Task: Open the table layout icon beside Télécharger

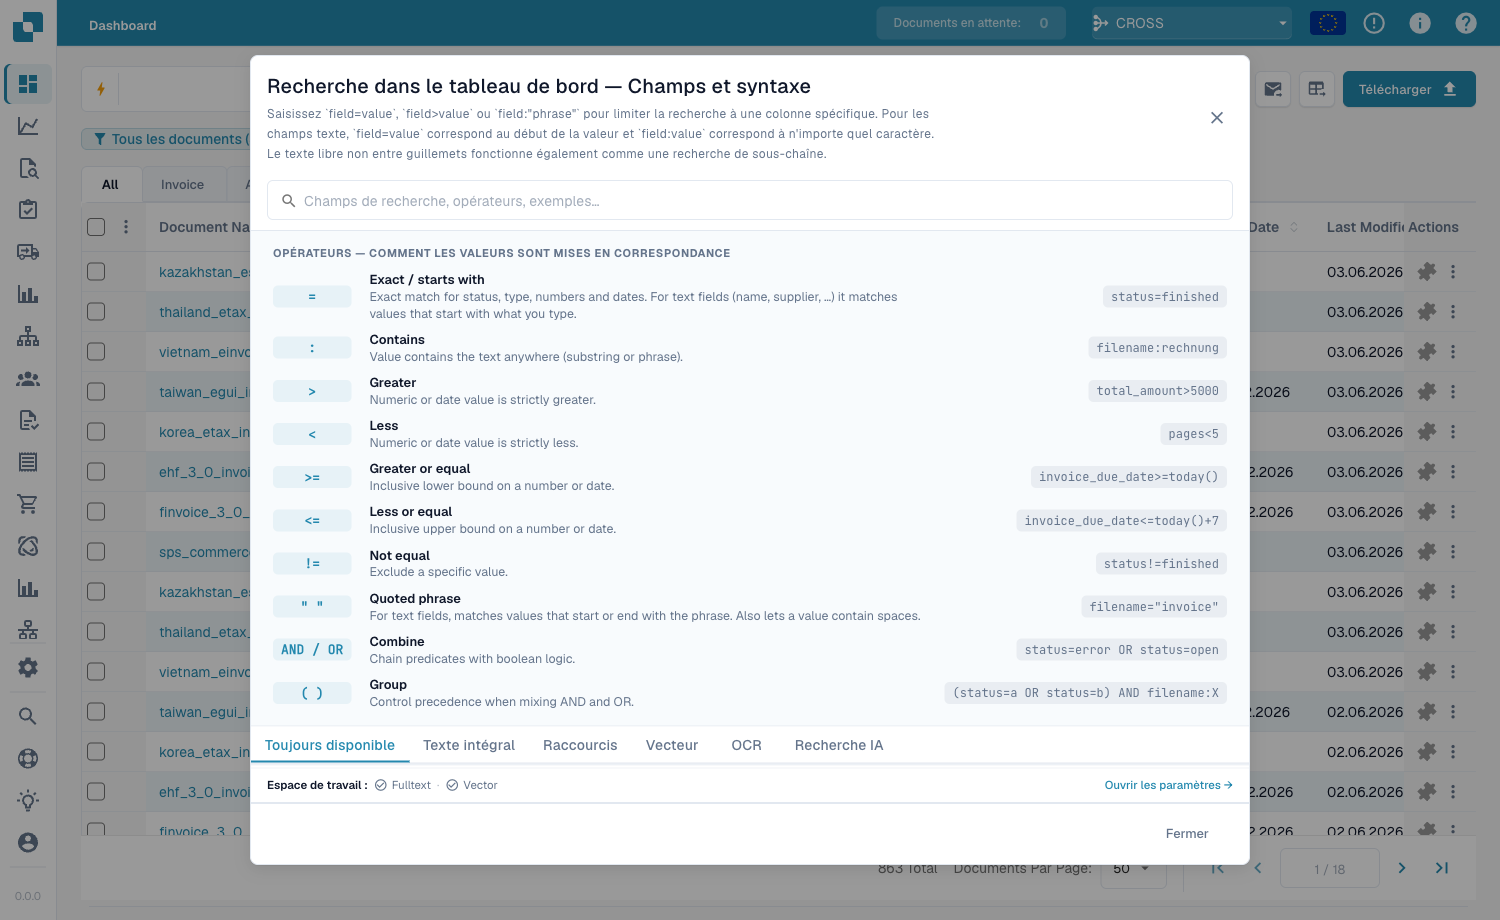Action: point(1317,89)
